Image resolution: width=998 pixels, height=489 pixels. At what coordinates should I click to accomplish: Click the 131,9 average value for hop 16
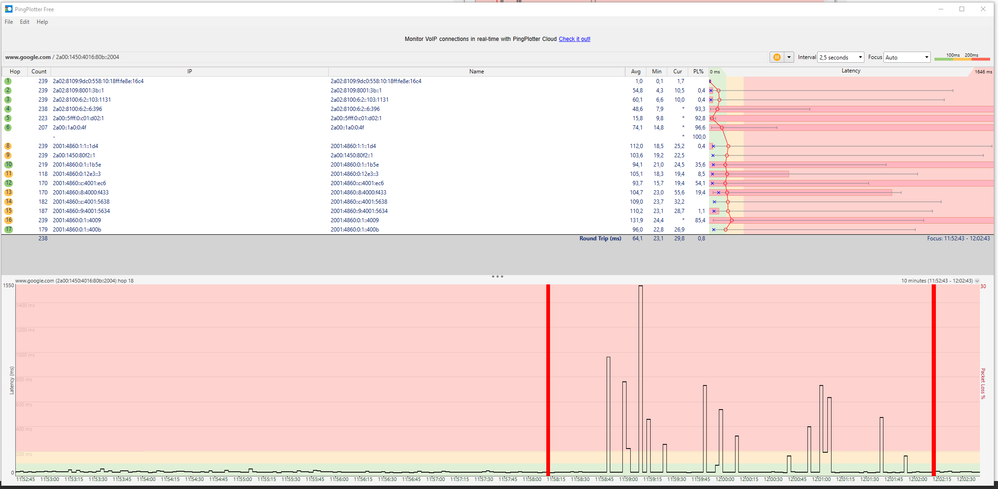click(x=636, y=220)
